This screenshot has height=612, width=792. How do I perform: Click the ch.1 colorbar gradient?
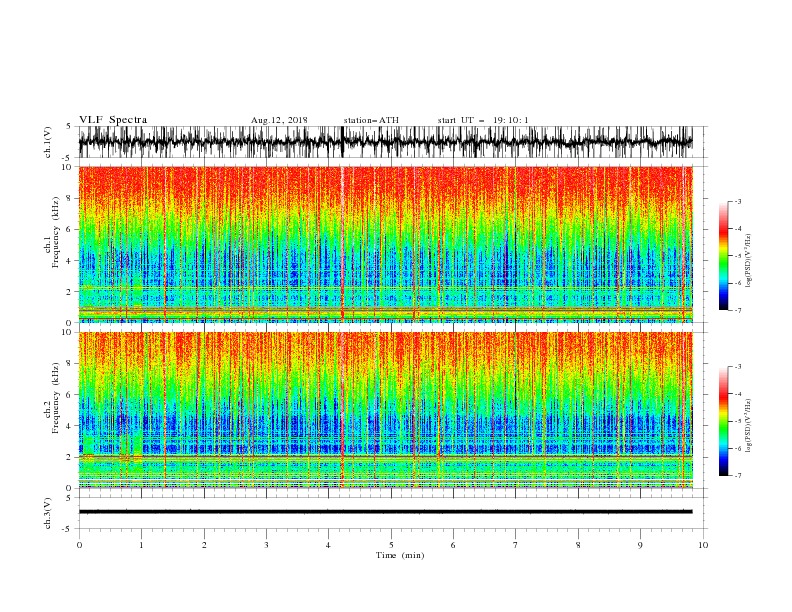pos(723,256)
